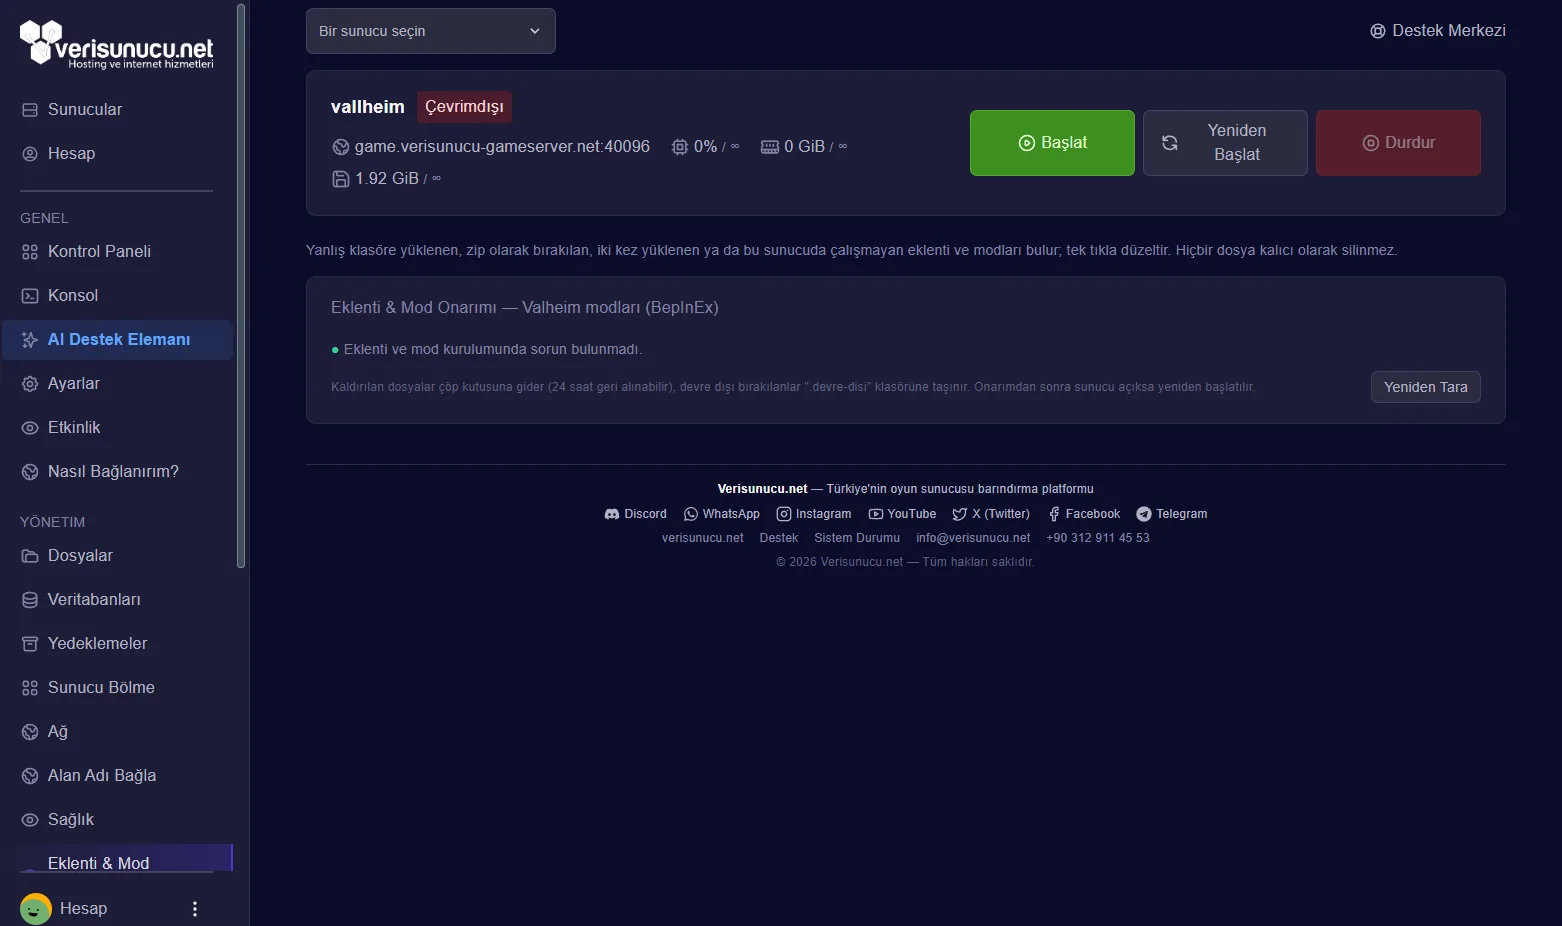The image size is (1562, 926).
Task: Select AI Destek Elemanı sidebar item
Action: coord(117,340)
